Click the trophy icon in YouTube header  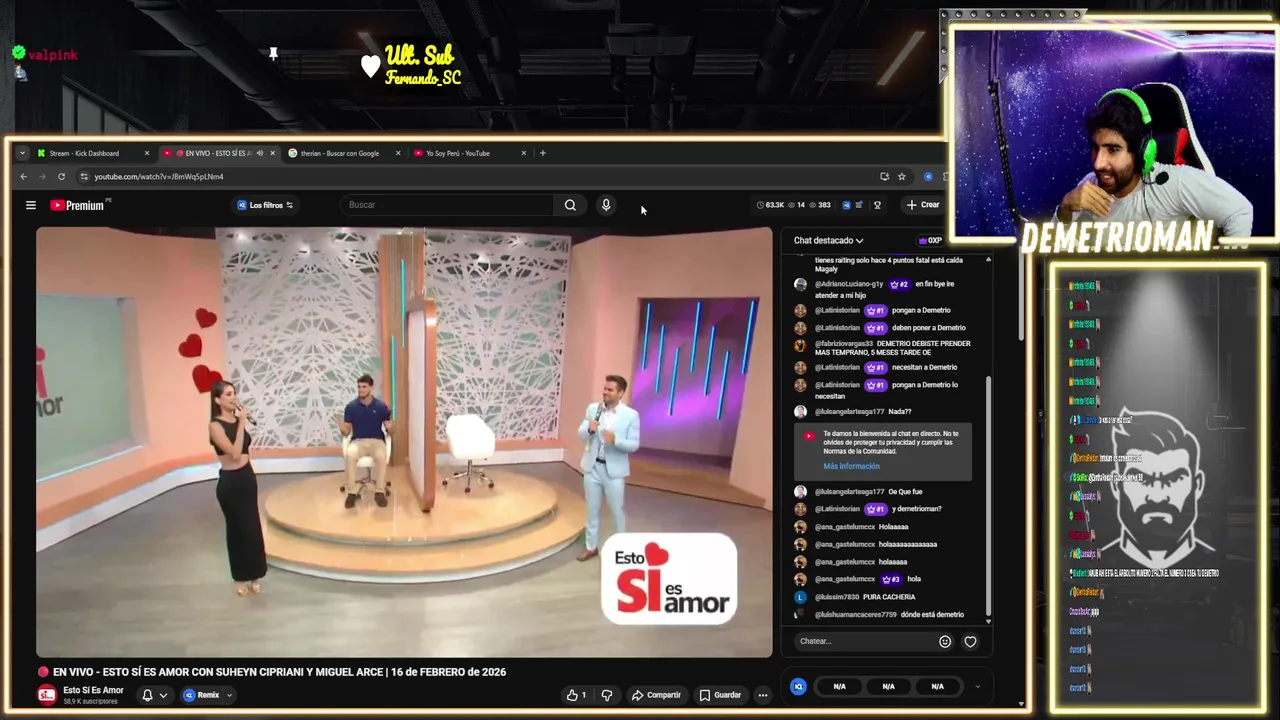[877, 205]
